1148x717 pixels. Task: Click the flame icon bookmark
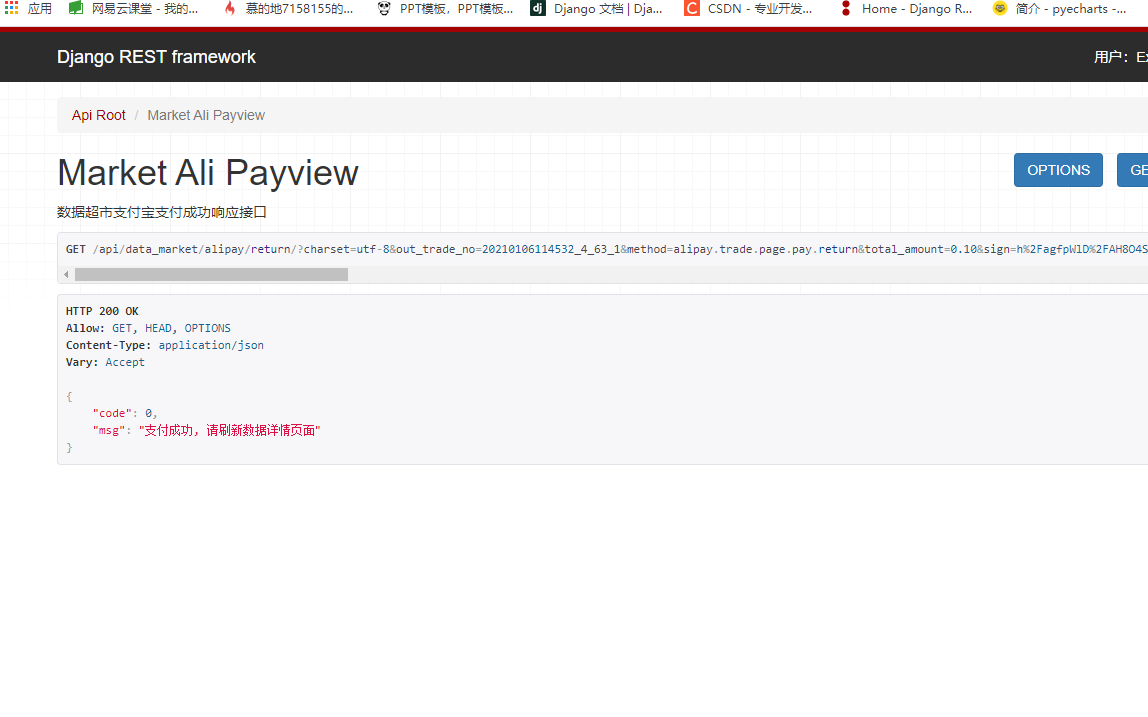click(230, 8)
